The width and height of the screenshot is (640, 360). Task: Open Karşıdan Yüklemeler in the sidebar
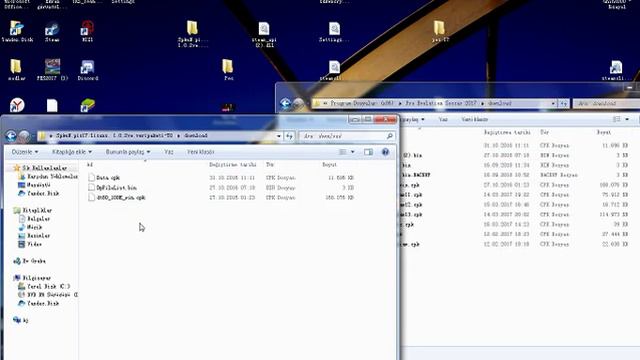click(x=48, y=176)
